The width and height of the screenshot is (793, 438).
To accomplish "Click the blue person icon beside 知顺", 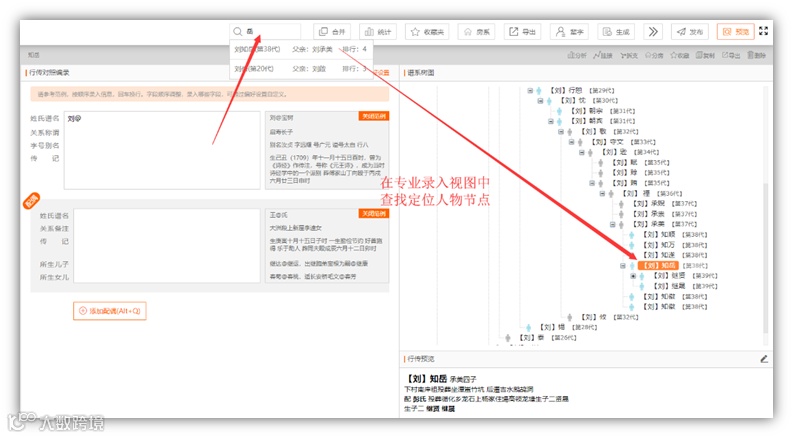I will click(x=632, y=235).
